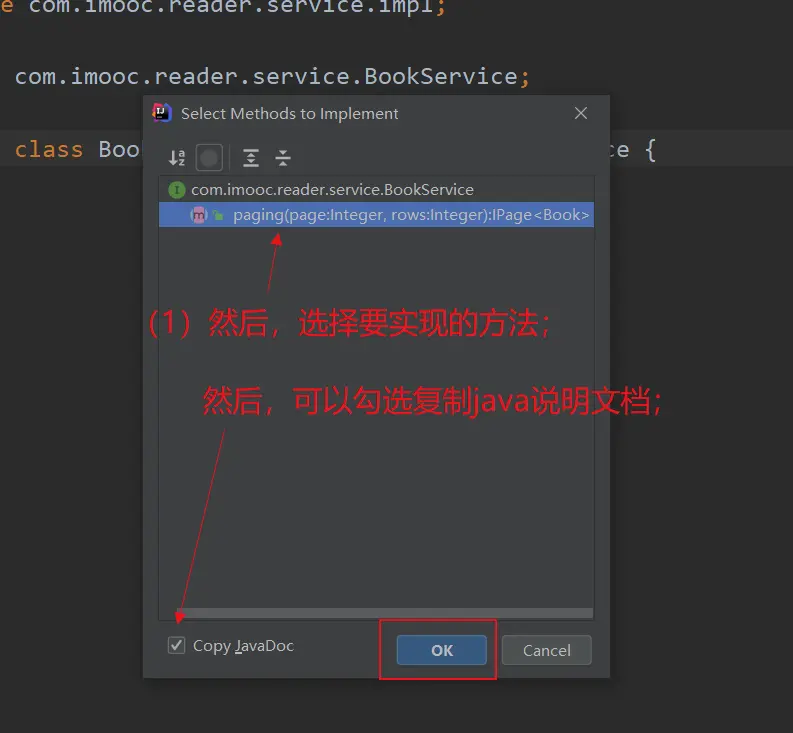Sort methods alphabetically with the a-z icon
Screen dimensions: 793x733
click(x=177, y=158)
